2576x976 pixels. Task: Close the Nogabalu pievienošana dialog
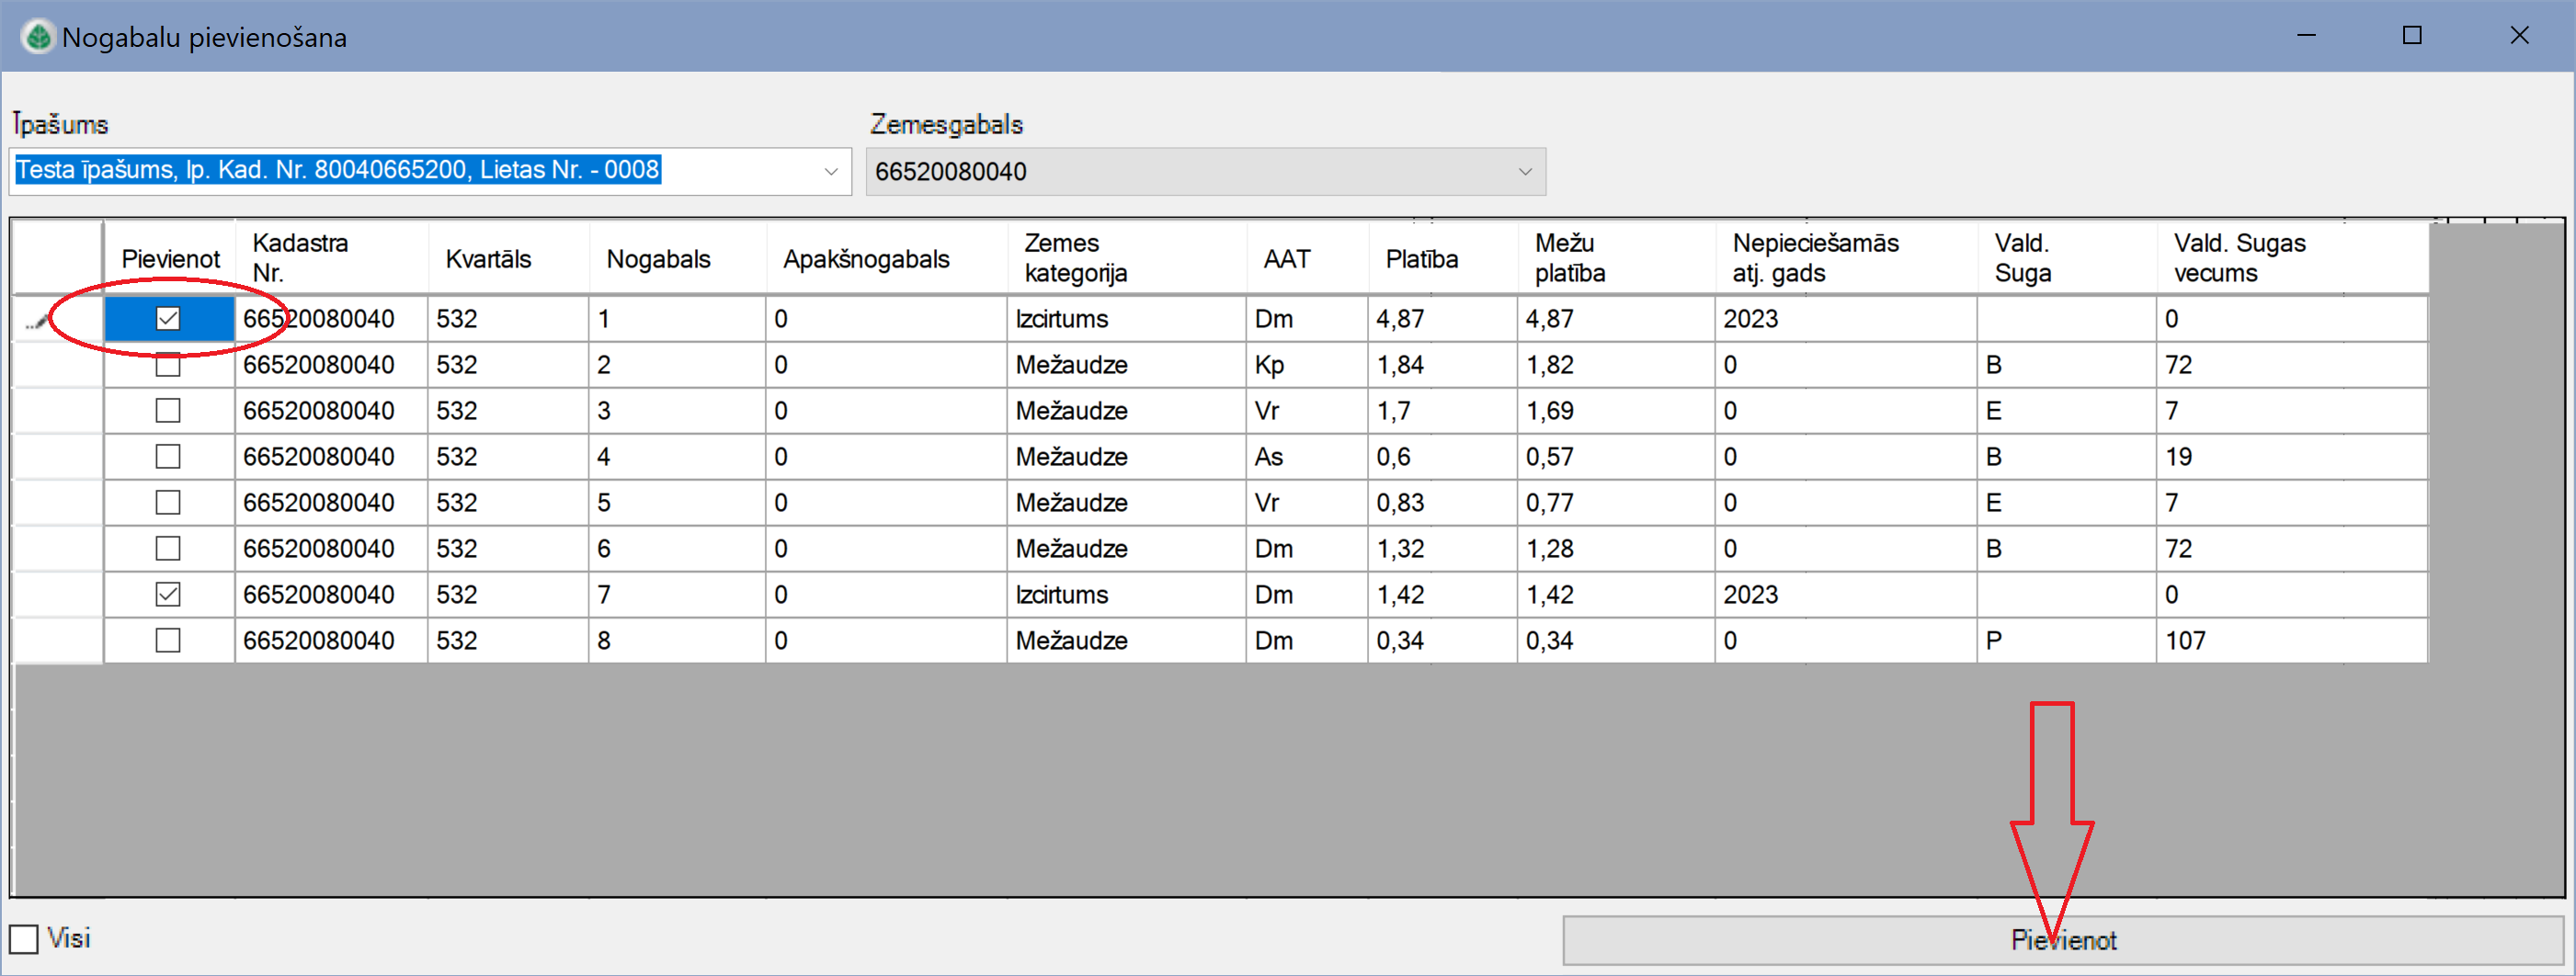(x=2519, y=36)
